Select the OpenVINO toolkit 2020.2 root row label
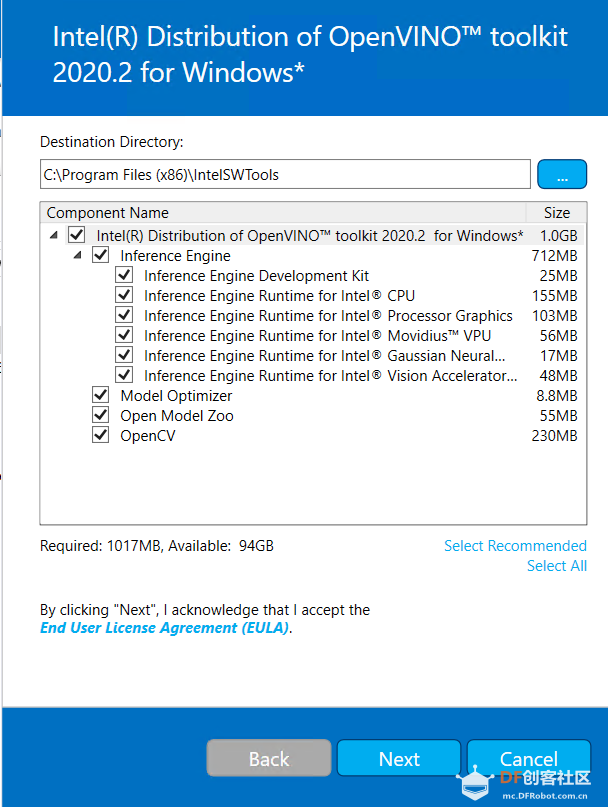This screenshot has height=807, width=608. tap(310, 236)
